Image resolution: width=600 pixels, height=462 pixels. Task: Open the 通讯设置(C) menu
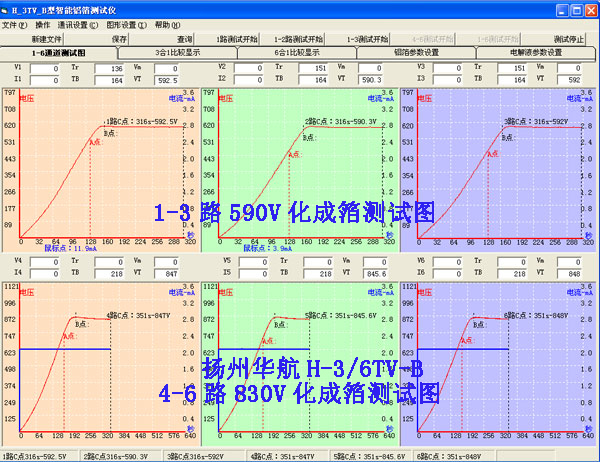[78, 25]
